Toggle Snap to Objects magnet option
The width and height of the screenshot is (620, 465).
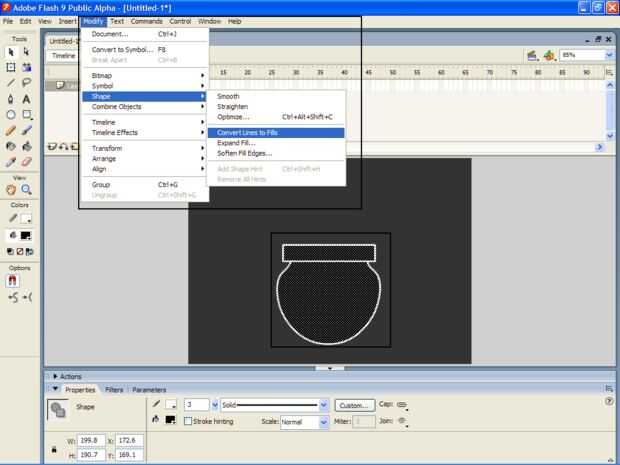tap(13, 282)
